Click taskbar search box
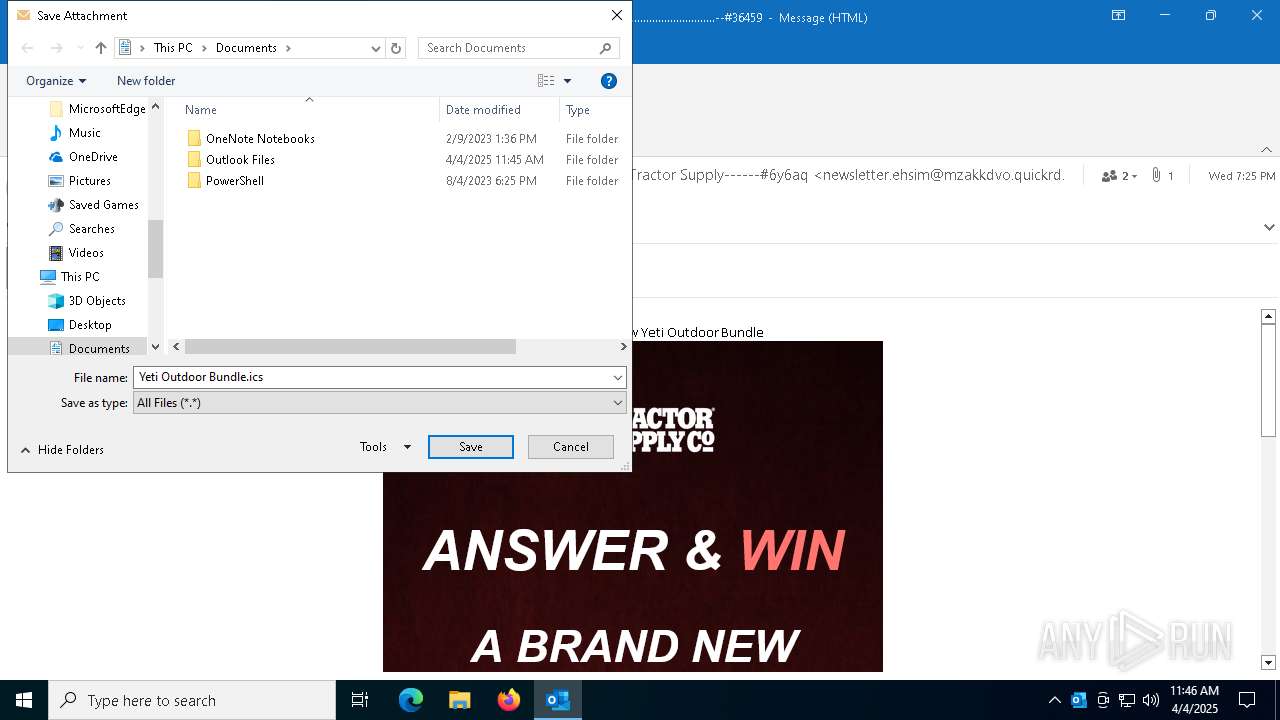 [x=192, y=700]
